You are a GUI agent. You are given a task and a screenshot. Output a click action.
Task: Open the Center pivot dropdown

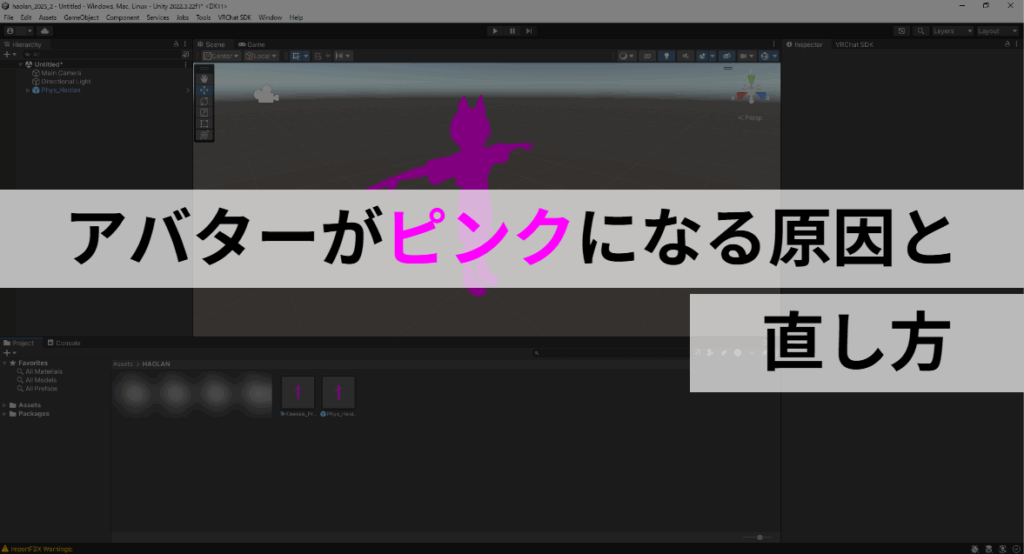(x=221, y=56)
